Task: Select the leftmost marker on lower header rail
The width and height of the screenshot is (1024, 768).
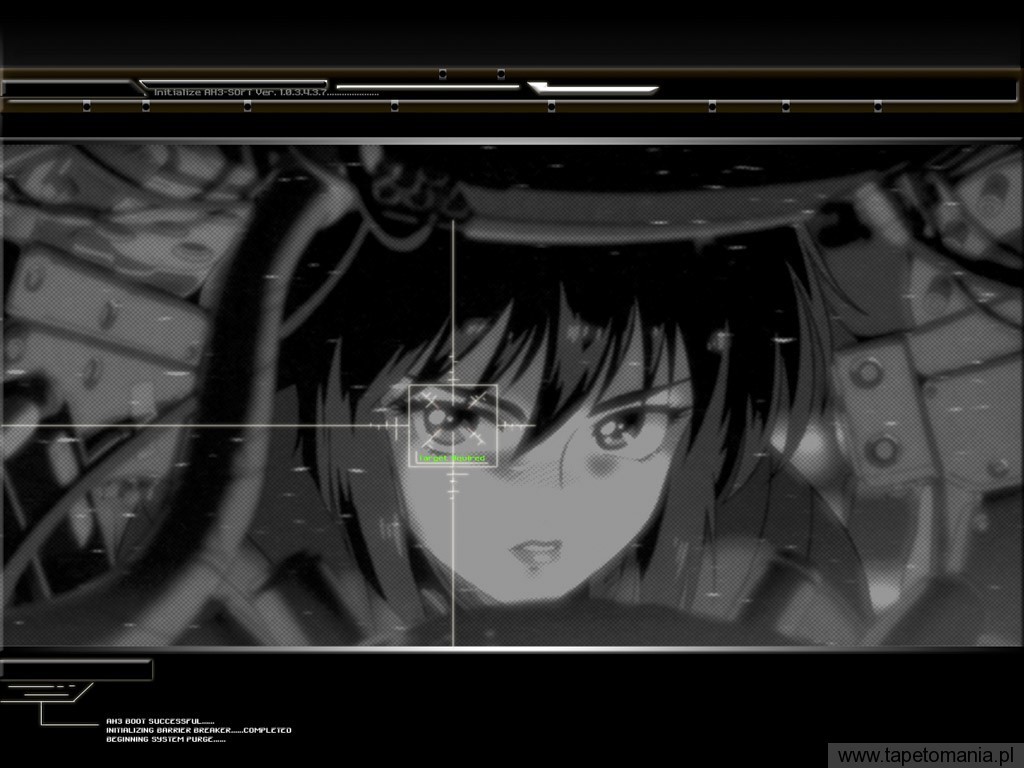Action: point(86,106)
